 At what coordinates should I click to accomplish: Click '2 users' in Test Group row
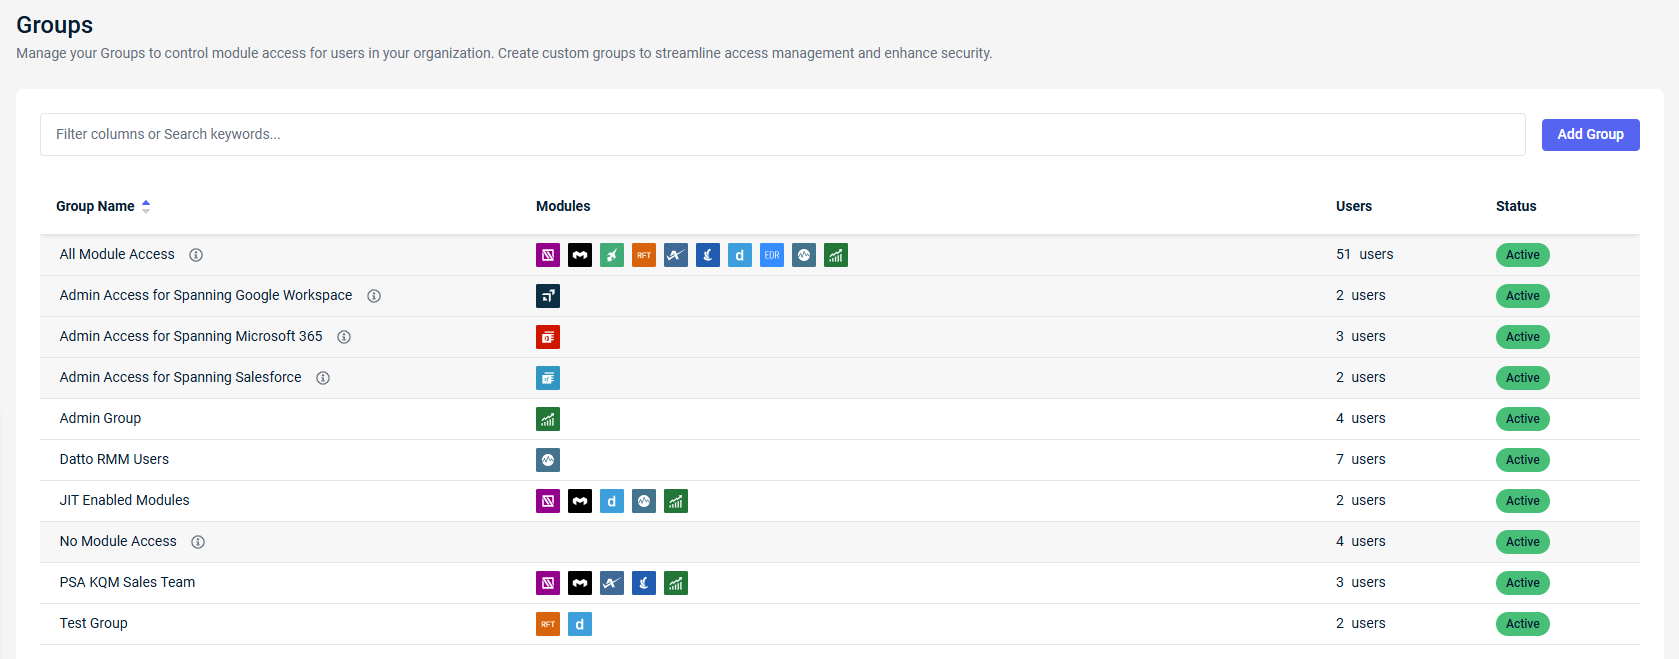1360,623
